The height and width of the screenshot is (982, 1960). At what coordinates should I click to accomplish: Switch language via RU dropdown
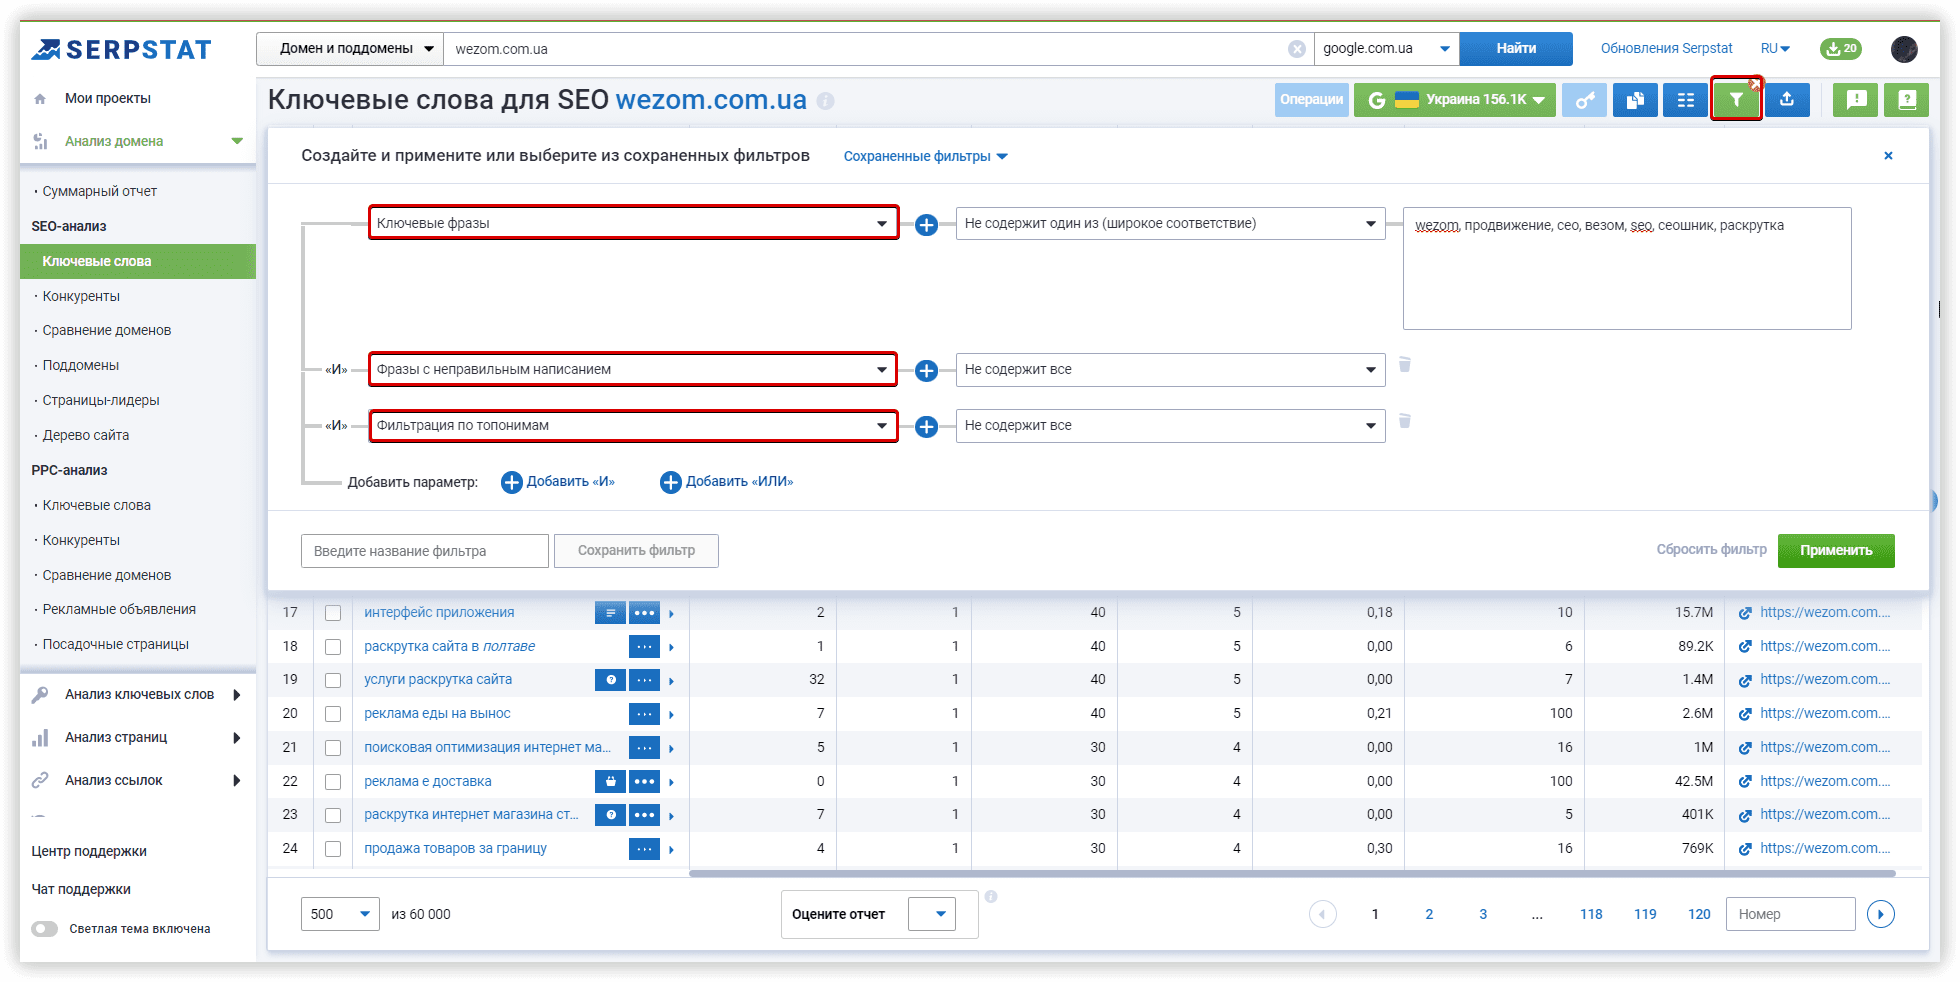(x=1775, y=48)
